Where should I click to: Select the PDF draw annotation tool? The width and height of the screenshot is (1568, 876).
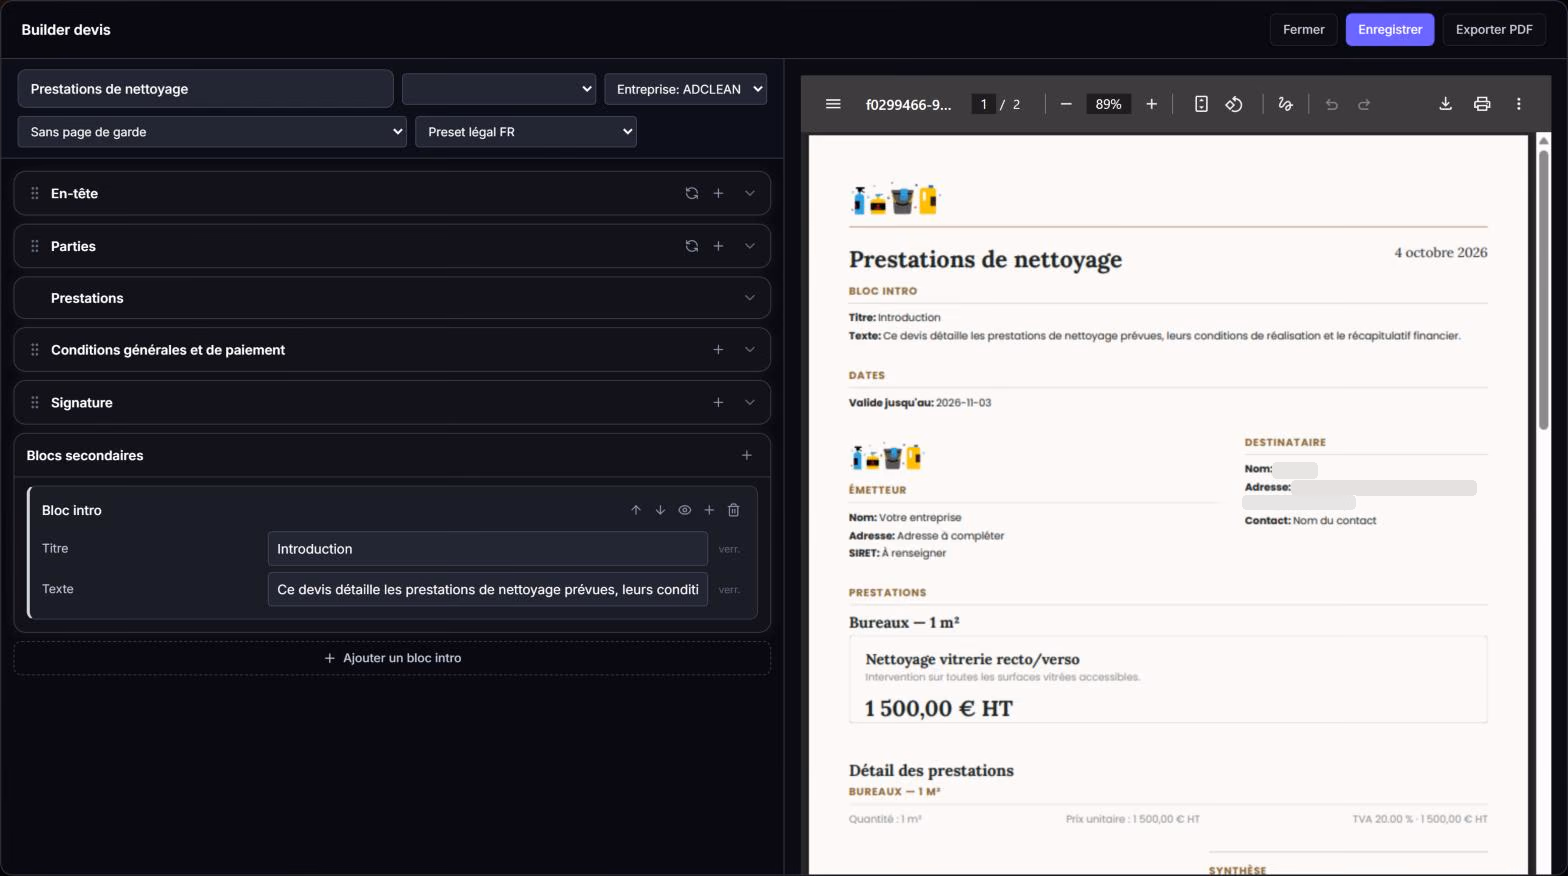1286,104
